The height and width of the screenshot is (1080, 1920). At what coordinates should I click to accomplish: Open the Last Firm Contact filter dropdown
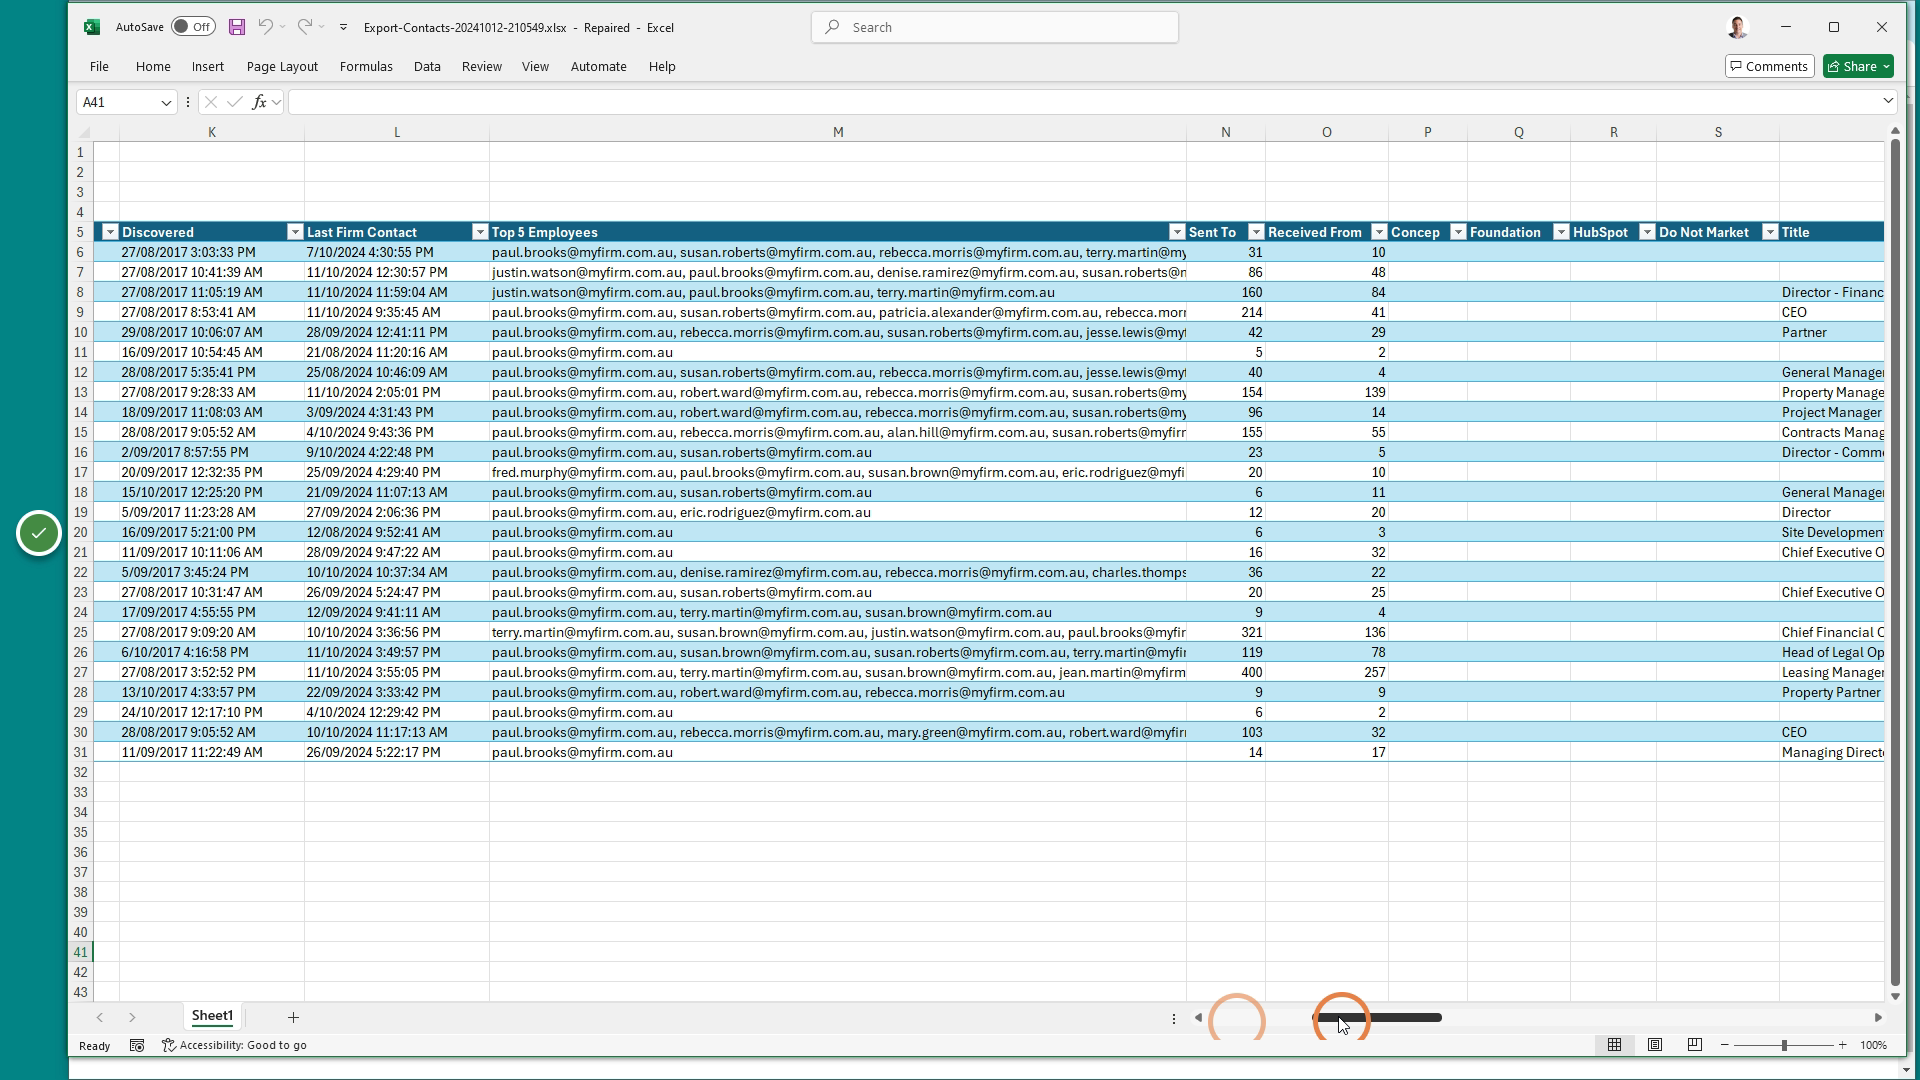[480, 232]
